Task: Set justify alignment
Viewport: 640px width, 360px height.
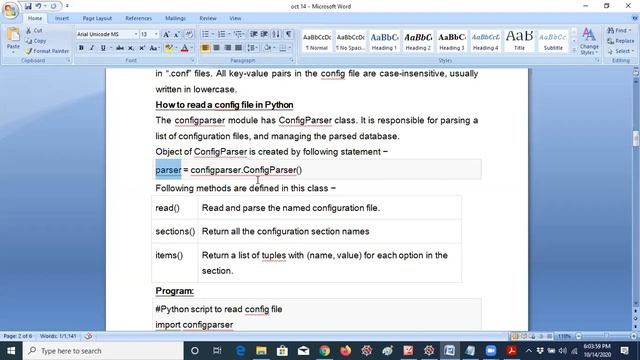Action: (x=238, y=48)
